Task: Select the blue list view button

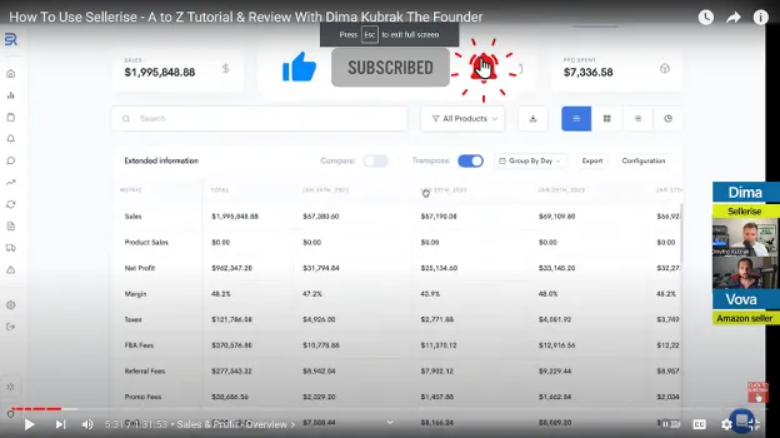Action: coord(576,118)
